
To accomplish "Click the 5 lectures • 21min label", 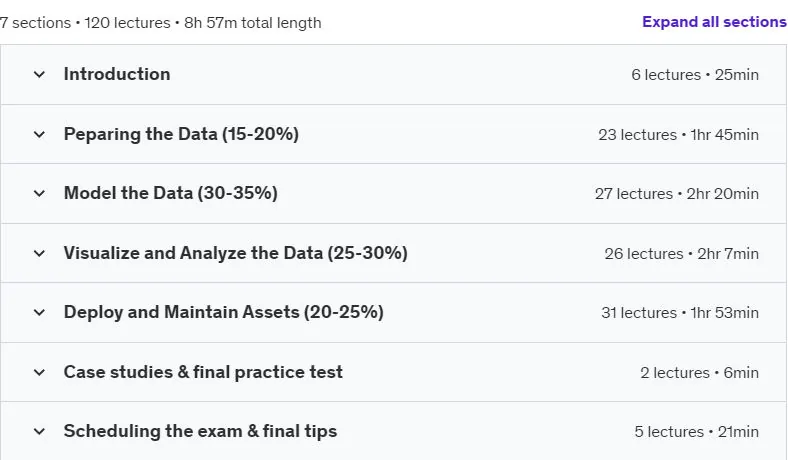I will [x=697, y=432].
